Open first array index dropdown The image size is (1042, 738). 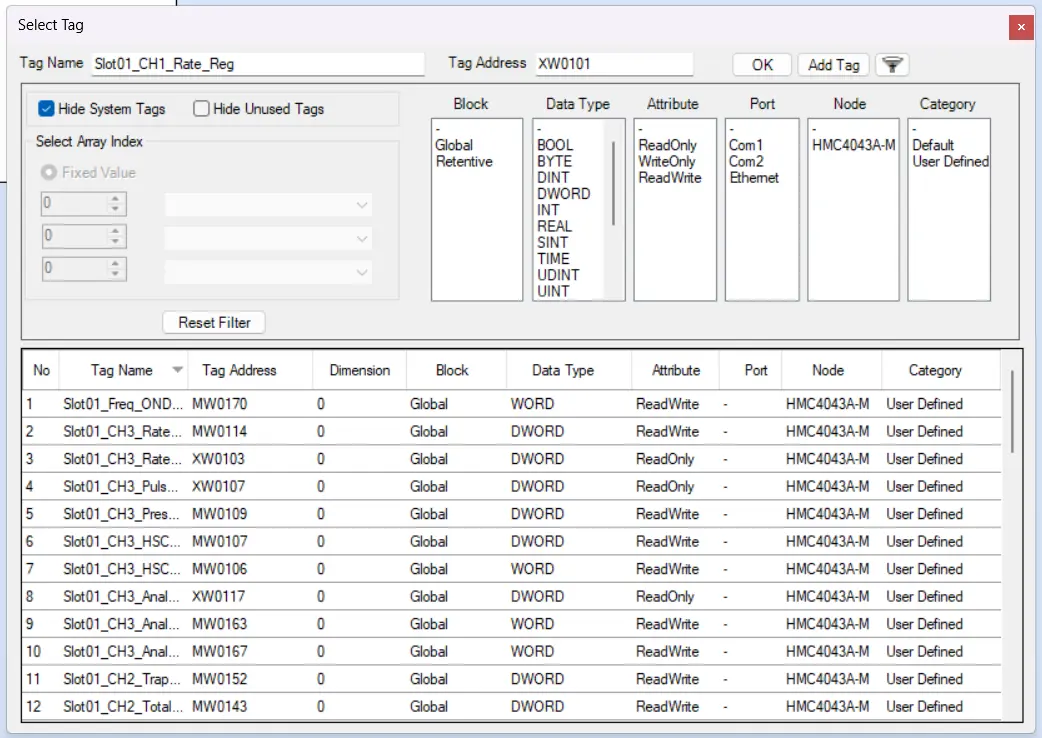coord(268,205)
